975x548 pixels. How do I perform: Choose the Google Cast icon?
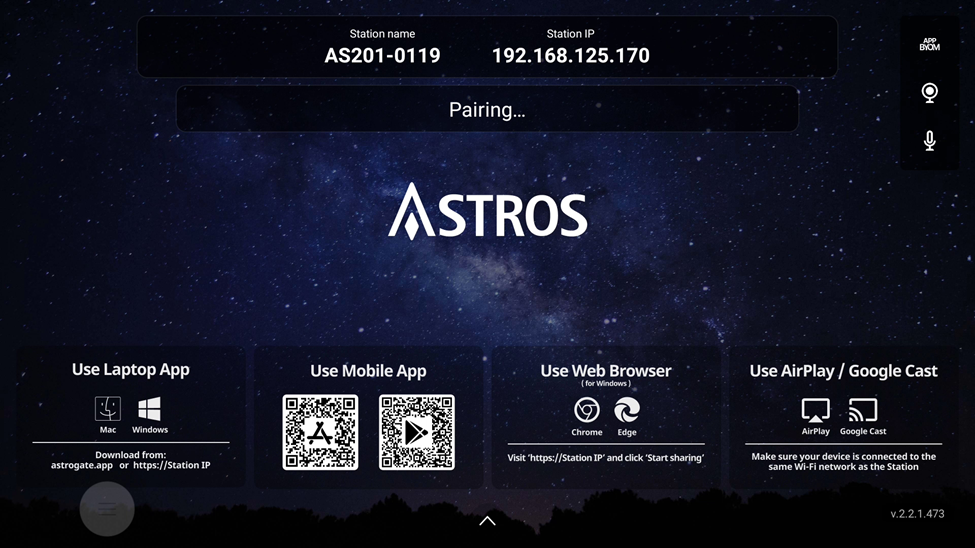863,410
